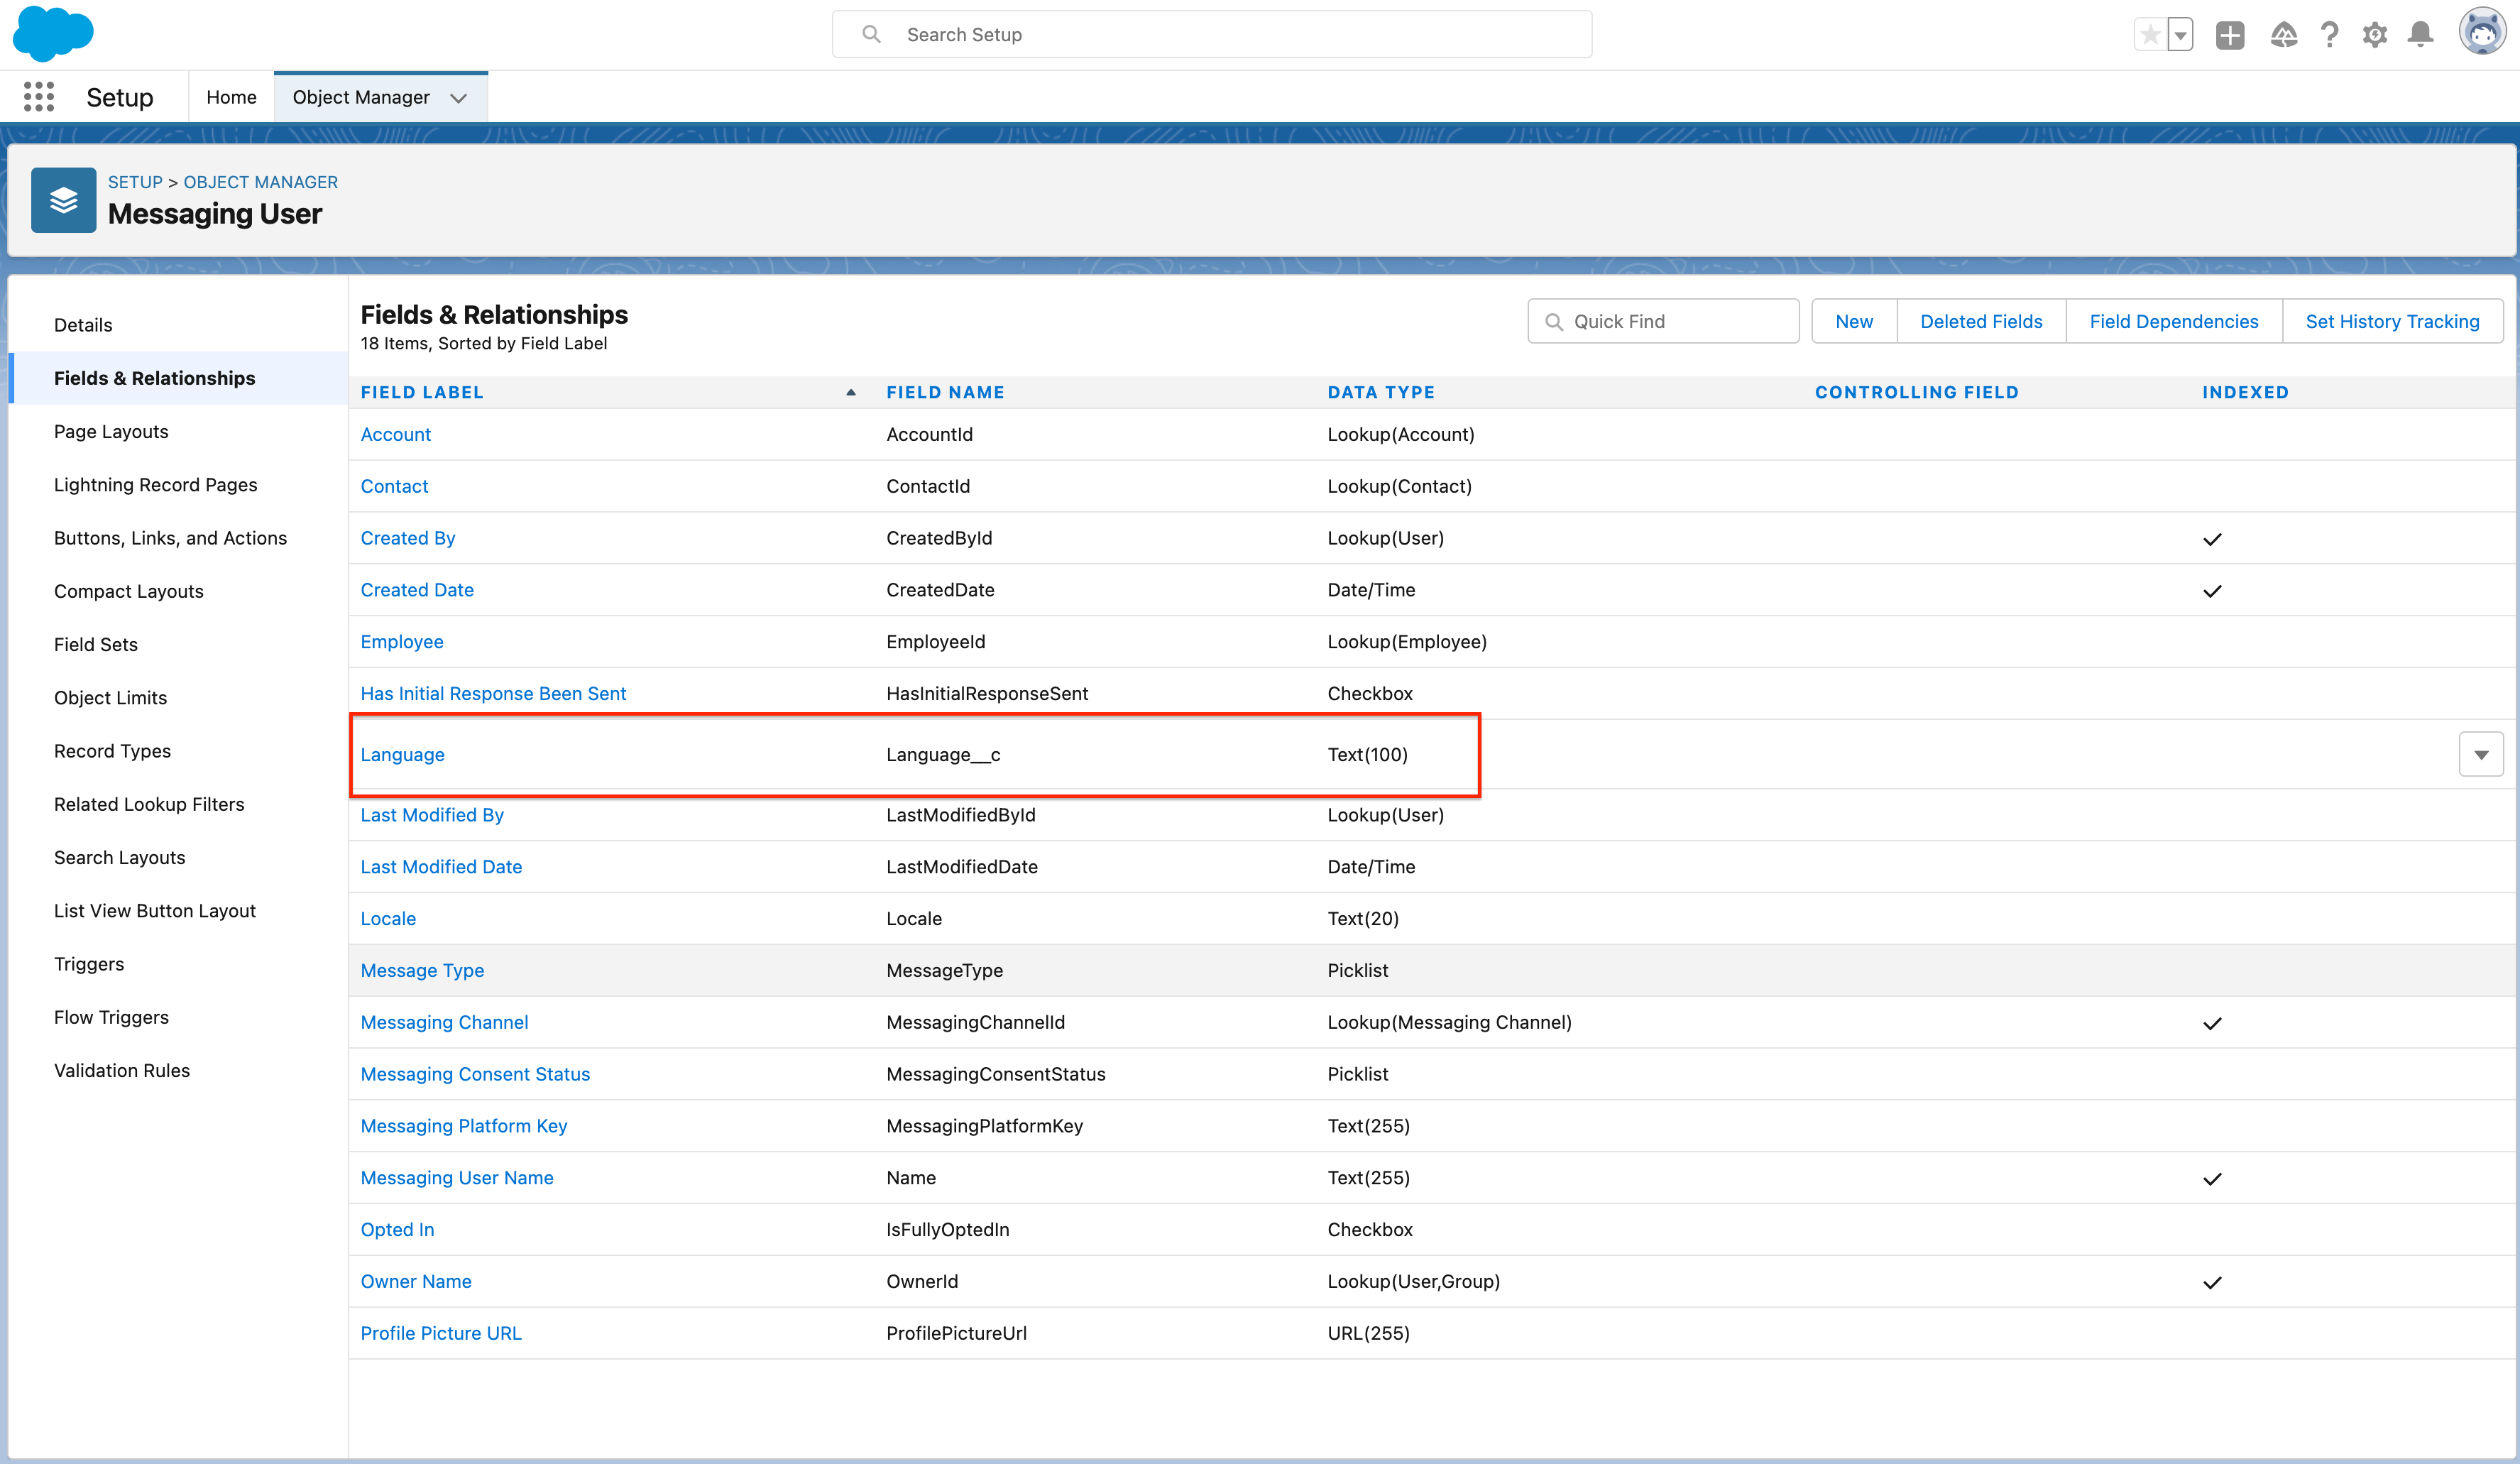Image resolution: width=2520 pixels, height=1464 pixels.
Task: Open Compact Layouts
Action: (x=128, y=591)
